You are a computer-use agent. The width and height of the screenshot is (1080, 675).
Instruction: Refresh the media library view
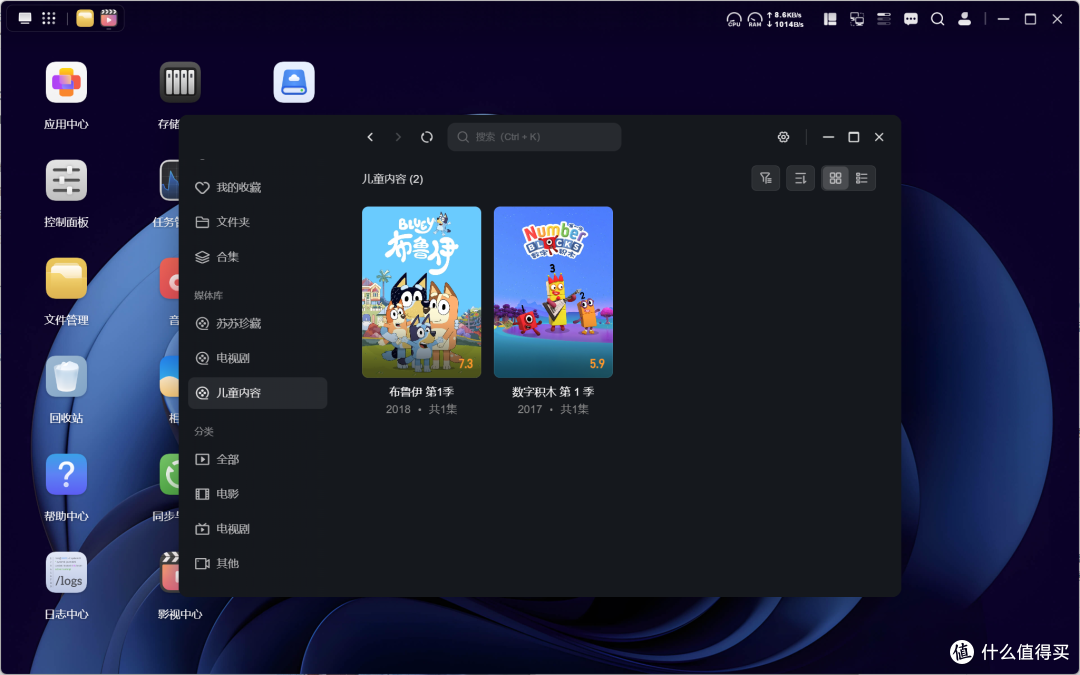[427, 137]
